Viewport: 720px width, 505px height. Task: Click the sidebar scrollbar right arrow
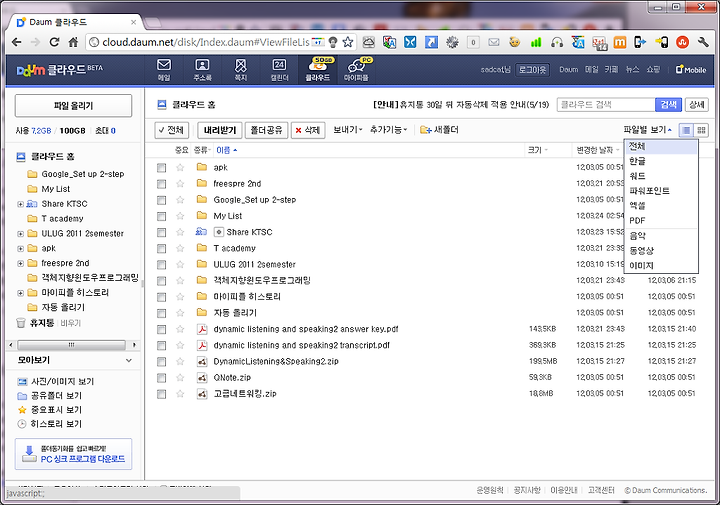134,345
